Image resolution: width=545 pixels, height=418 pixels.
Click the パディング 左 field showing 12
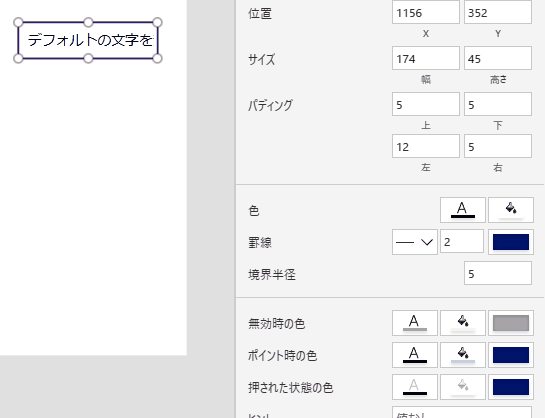[426, 146]
